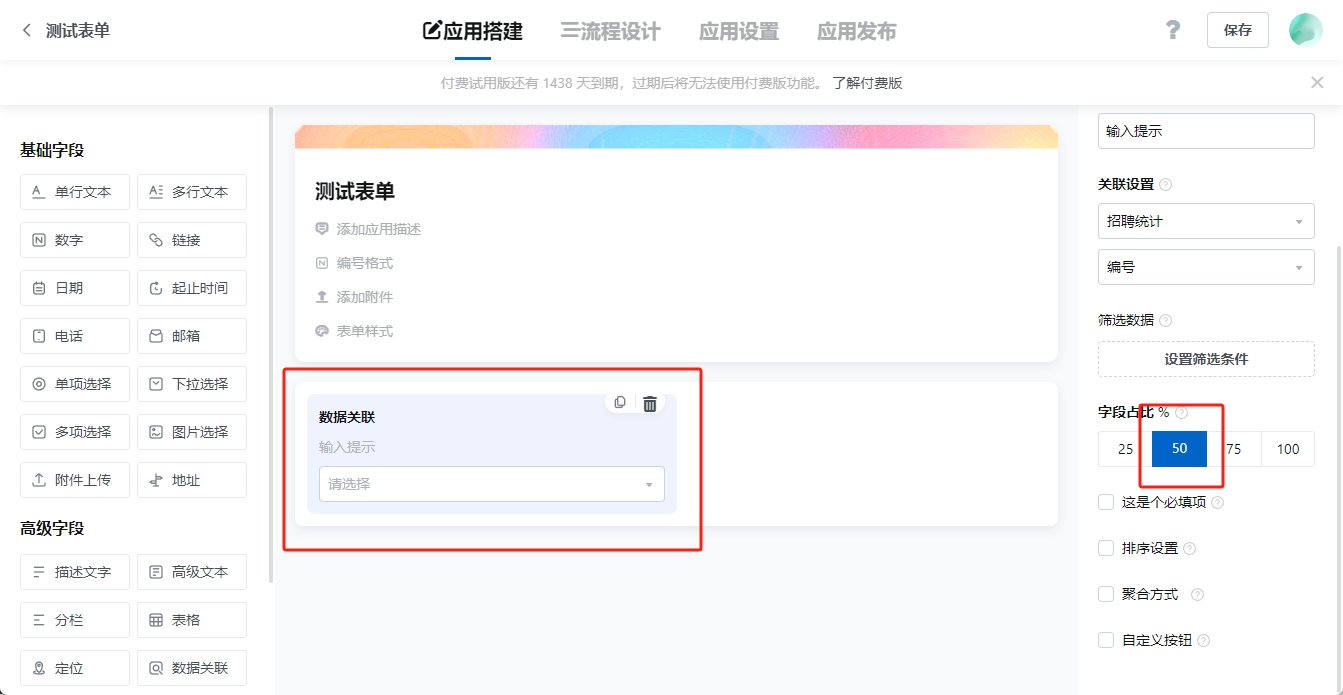Click the back arrow beside 测试表单
1343x695 pixels.
pos(27,31)
